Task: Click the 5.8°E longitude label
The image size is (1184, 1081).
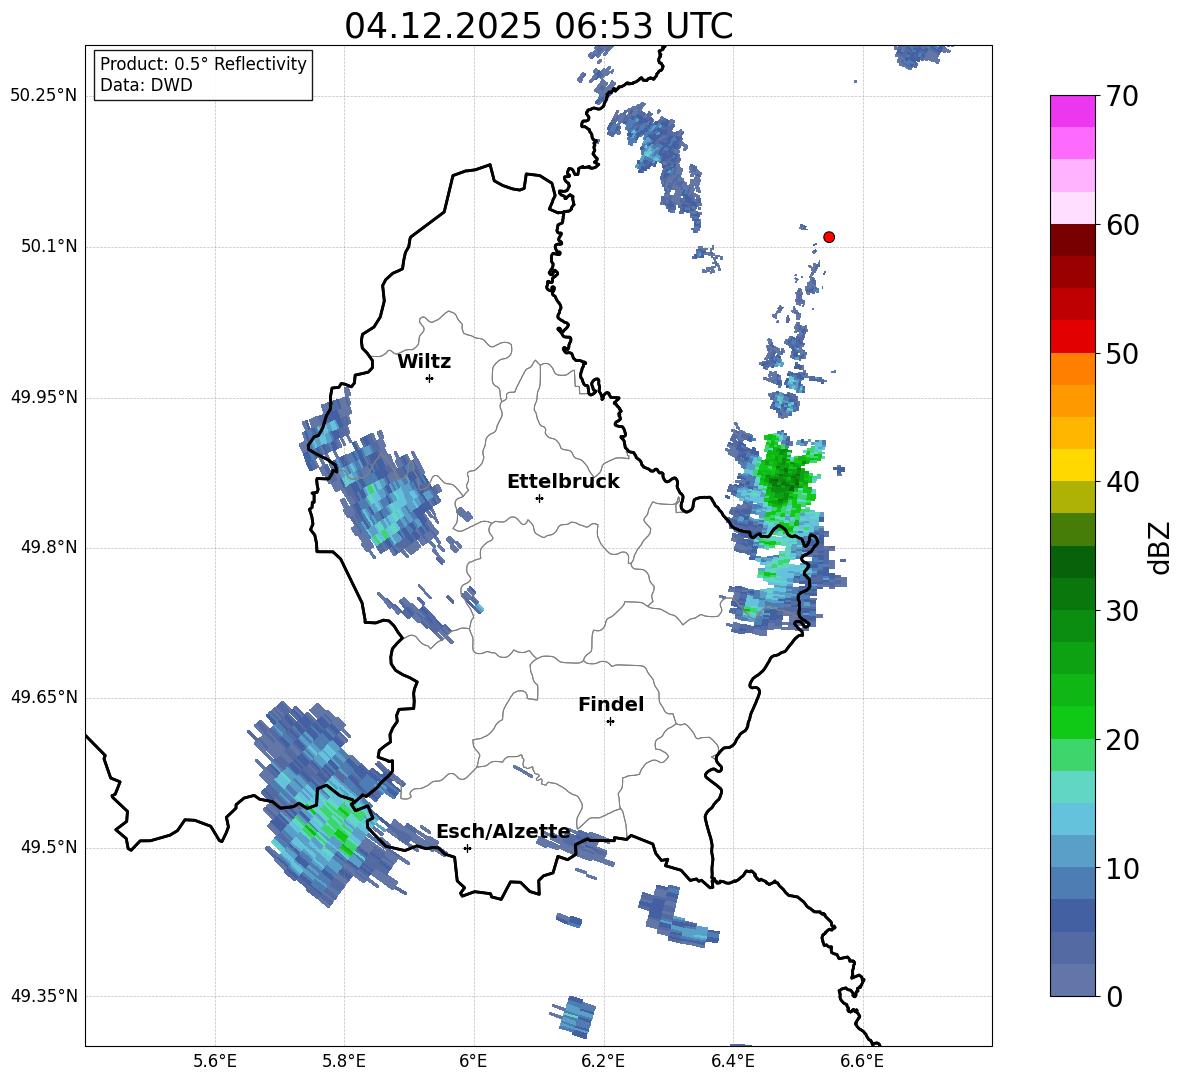Action: pyautogui.click(x=344, y=1061)
